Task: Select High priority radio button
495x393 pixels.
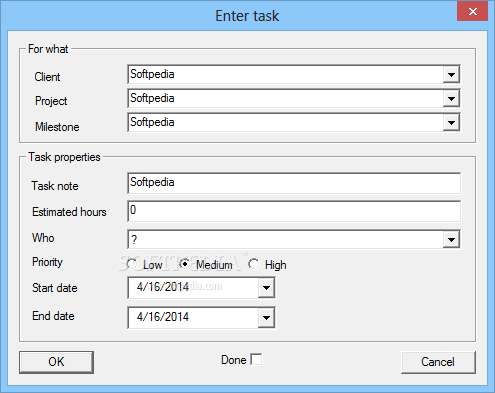Action: tap(253, 264)
